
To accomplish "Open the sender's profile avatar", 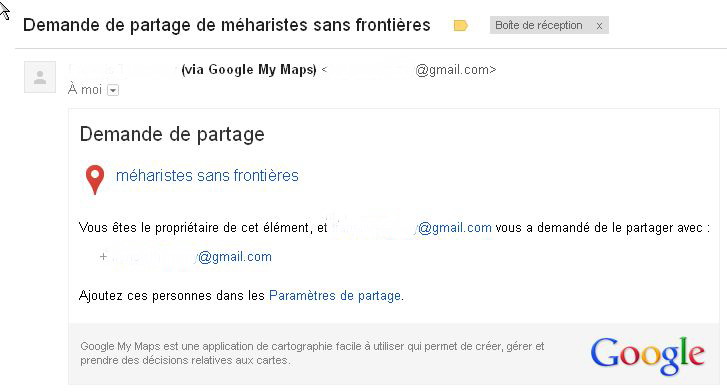I will click(40, 77).
